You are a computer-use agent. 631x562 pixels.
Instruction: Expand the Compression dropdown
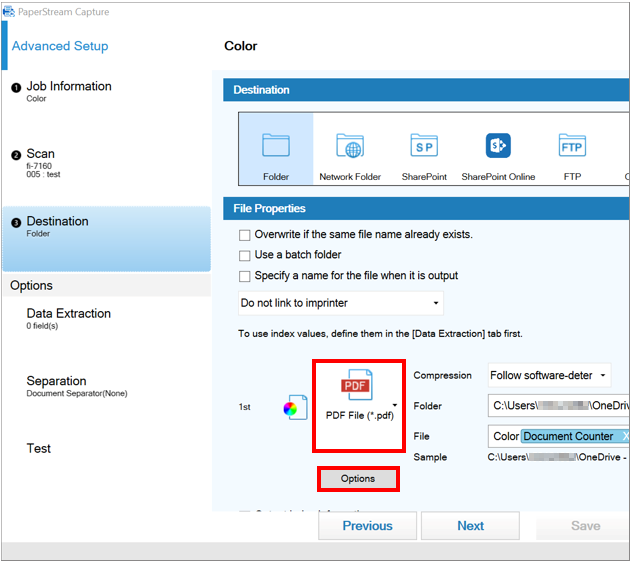tap(549, 376)
